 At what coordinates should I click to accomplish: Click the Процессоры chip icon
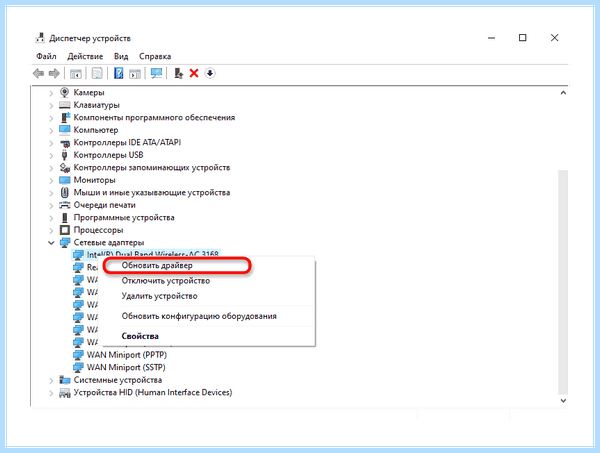click(x=65, y=230)
